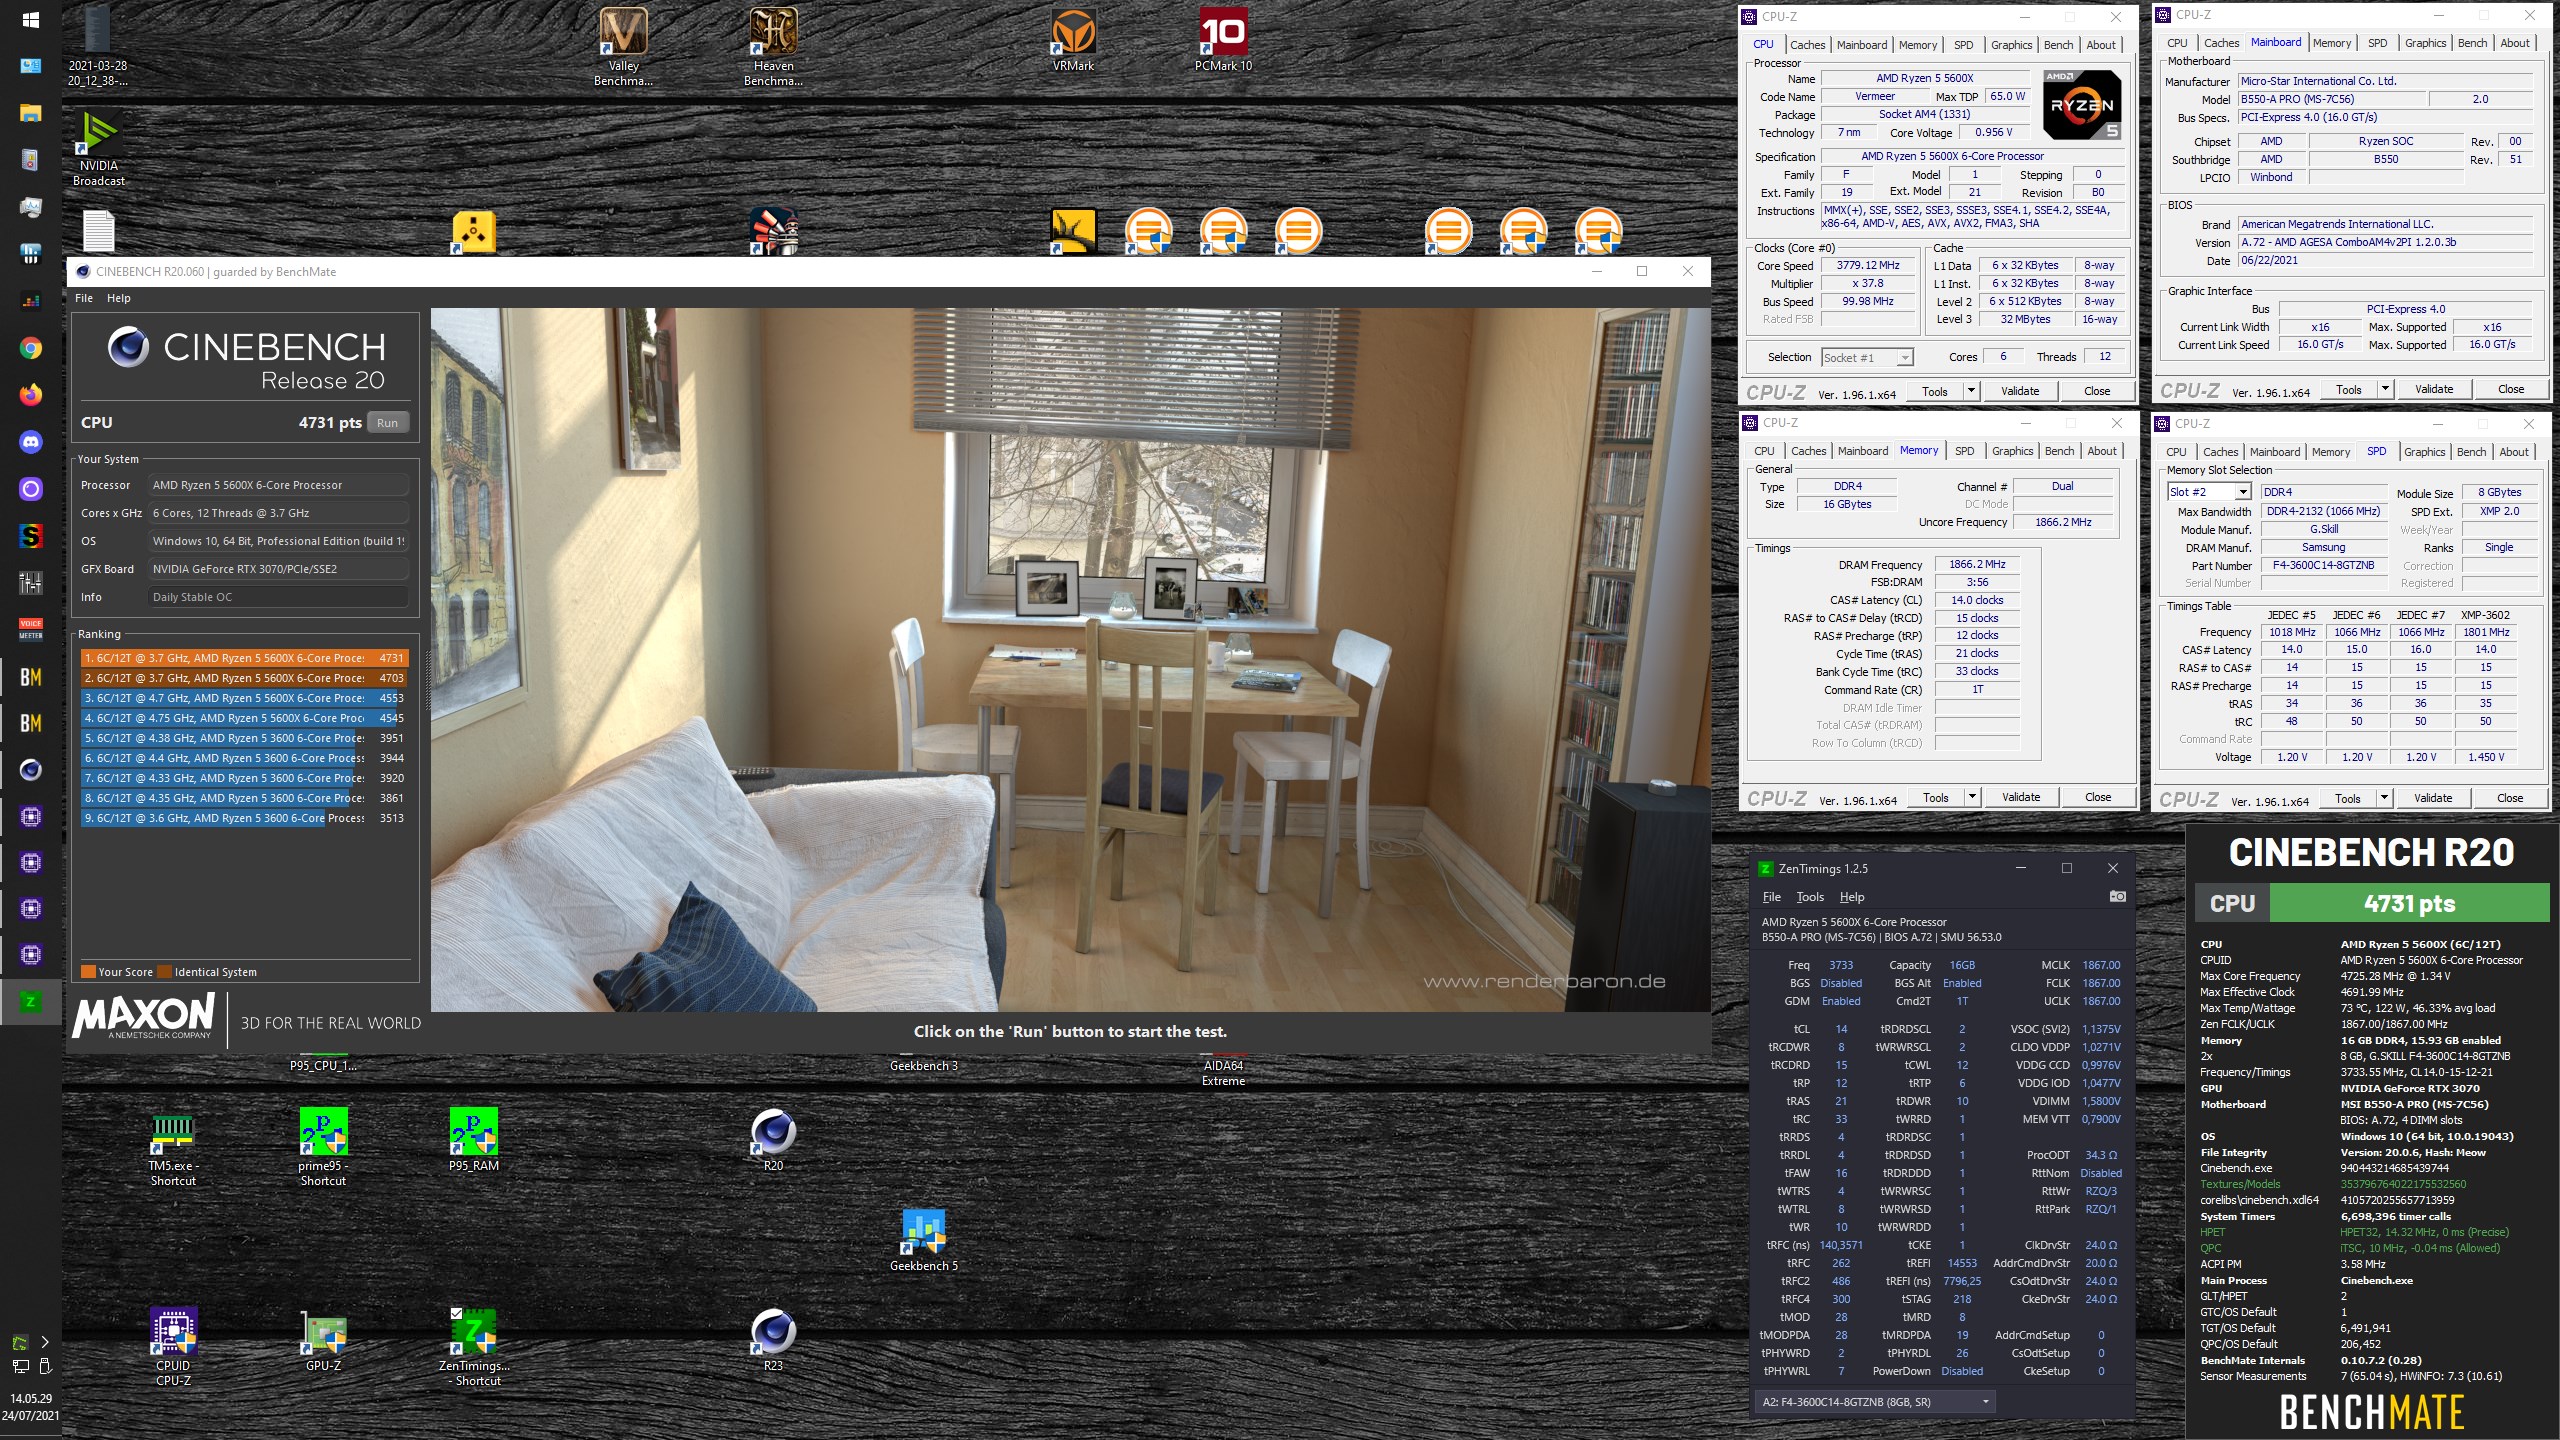Image resolution: width=2560 pixels, height=1440 pixels.
Task: Open the Socket #1 selection dropdown in CPU-Z
Action: 1866,357
